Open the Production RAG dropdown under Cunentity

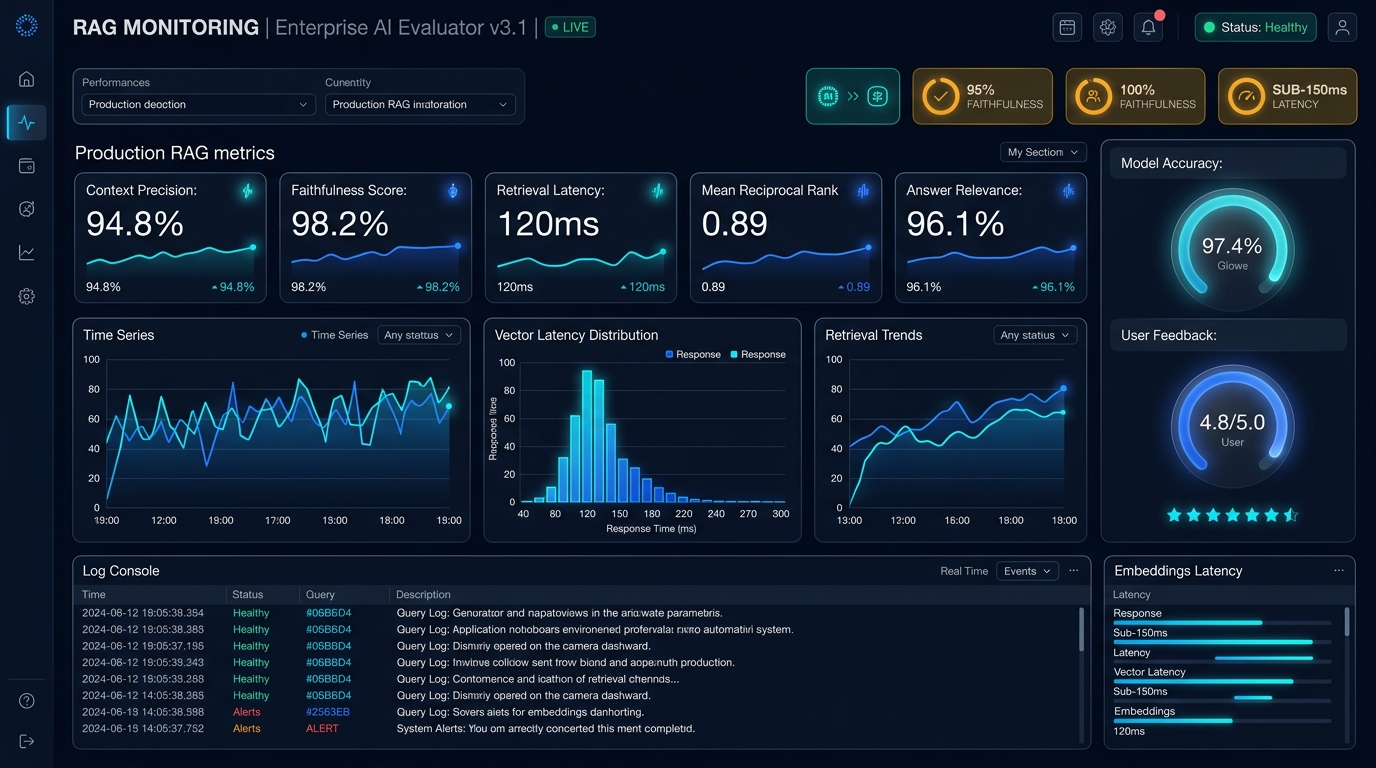coord(420,104)
